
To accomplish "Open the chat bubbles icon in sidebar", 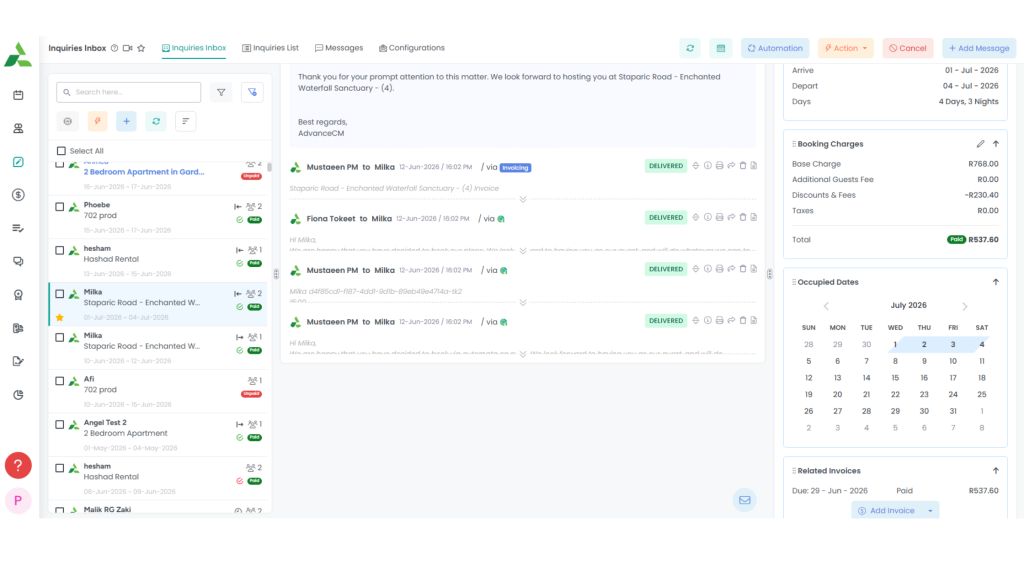I will [18, 261].
